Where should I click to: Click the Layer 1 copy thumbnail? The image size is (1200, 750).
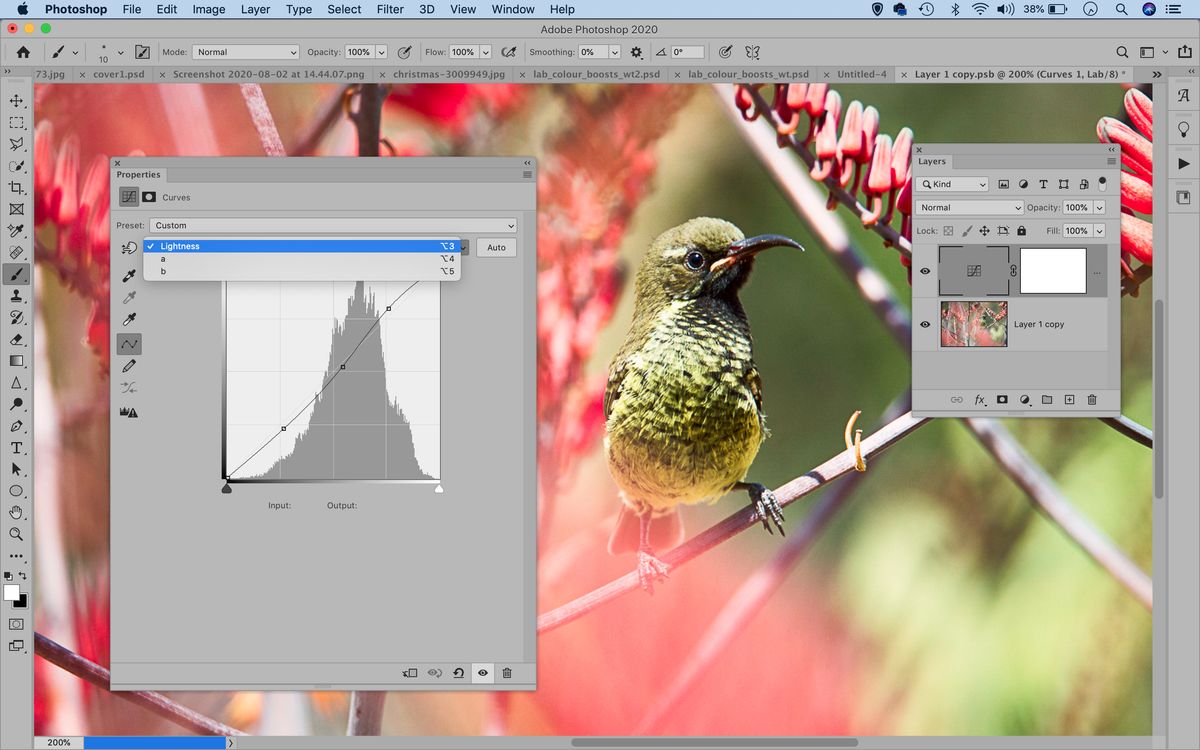point(973,324)
